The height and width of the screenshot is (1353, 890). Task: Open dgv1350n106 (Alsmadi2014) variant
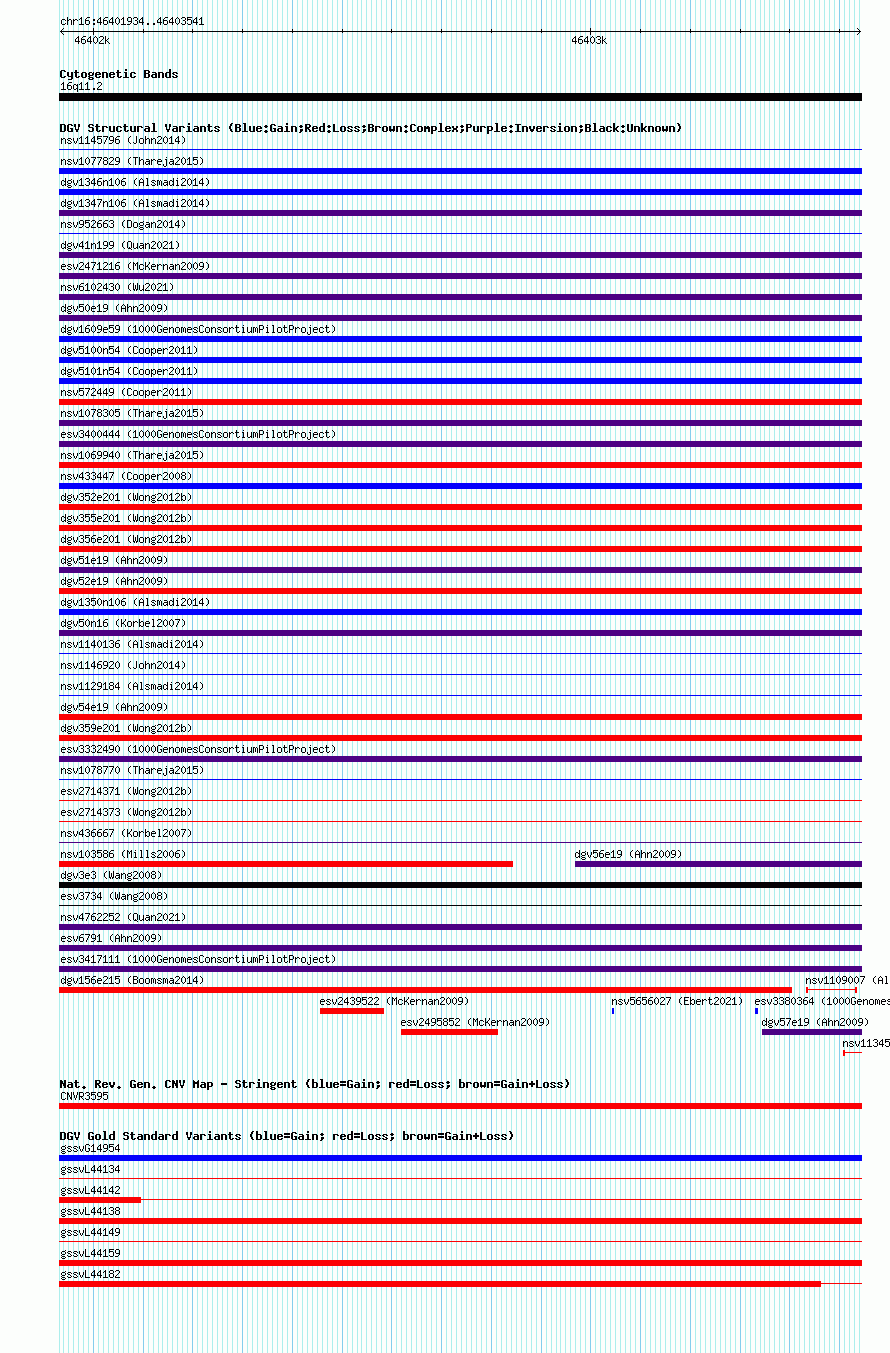pos(135,602)
